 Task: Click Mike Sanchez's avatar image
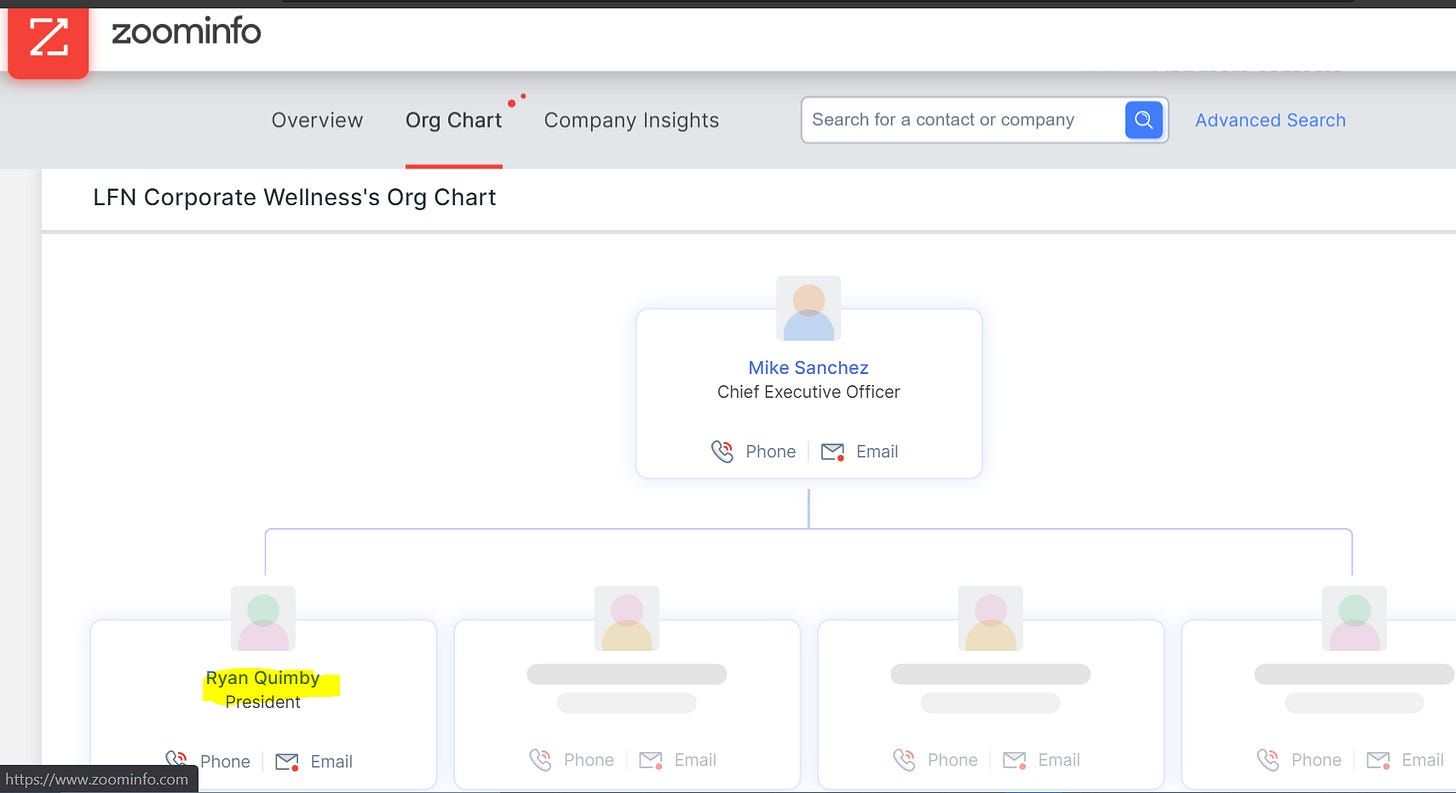(x=808, y=309)
